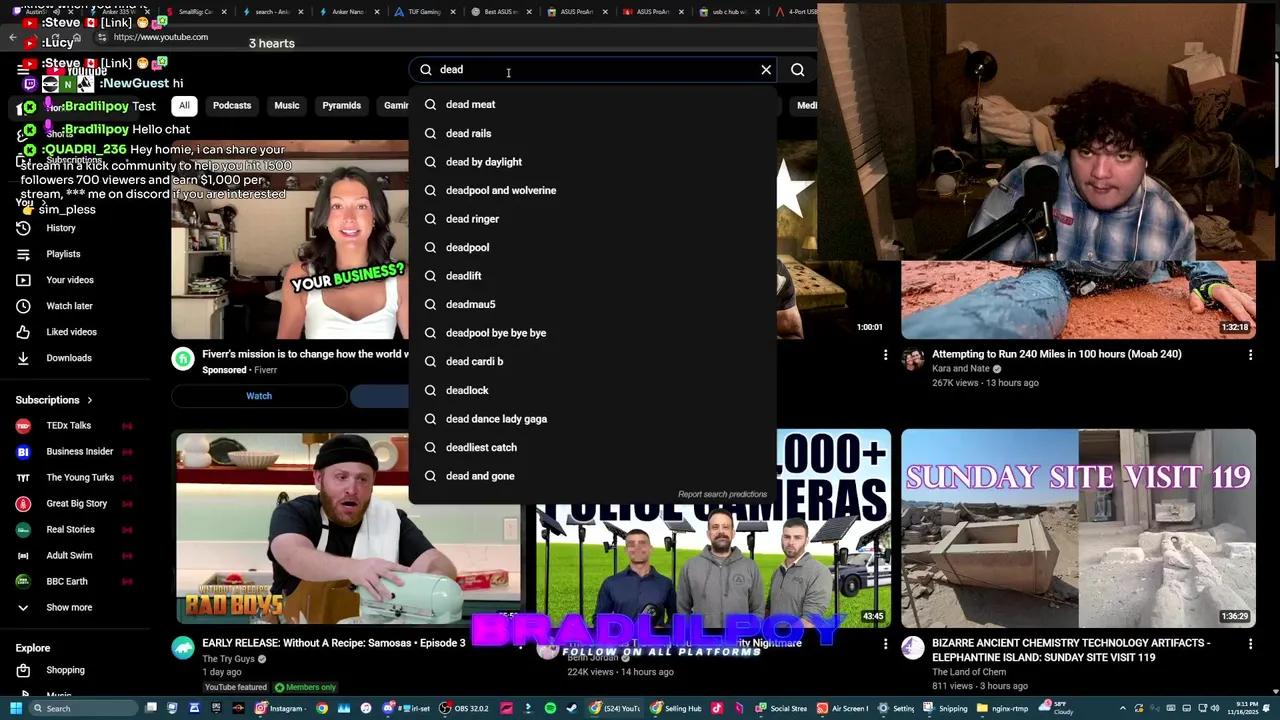Open Playlists in the sidebar
The height and width of the screenshot is (720, 1280).
pyautogui.click(x=63, y=254)
